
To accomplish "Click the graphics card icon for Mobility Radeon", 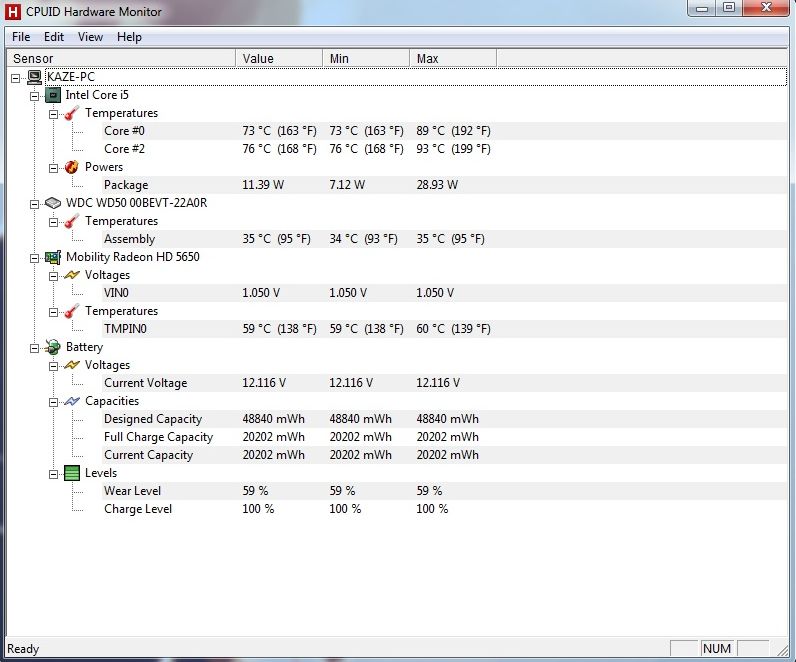I will [53, 257].
